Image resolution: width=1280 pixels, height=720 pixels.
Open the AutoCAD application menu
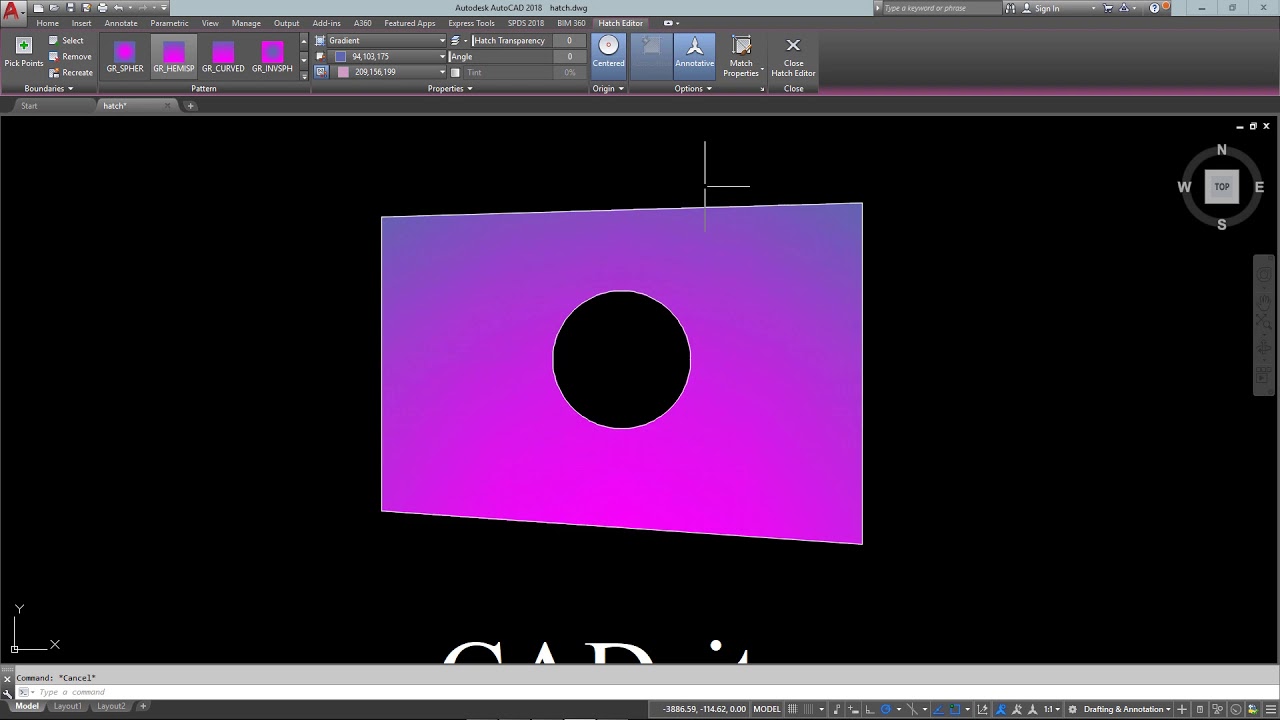point(13,12)
